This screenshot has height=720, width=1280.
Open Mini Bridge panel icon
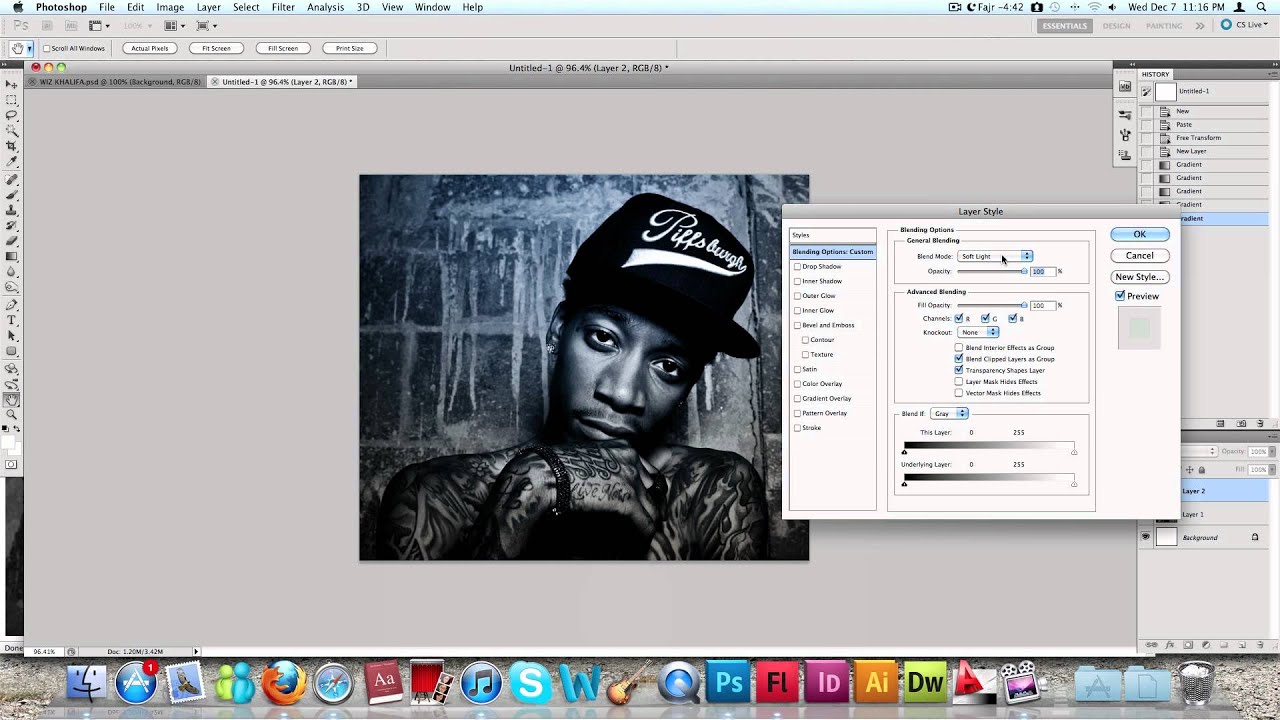[x=1125, y=87]
